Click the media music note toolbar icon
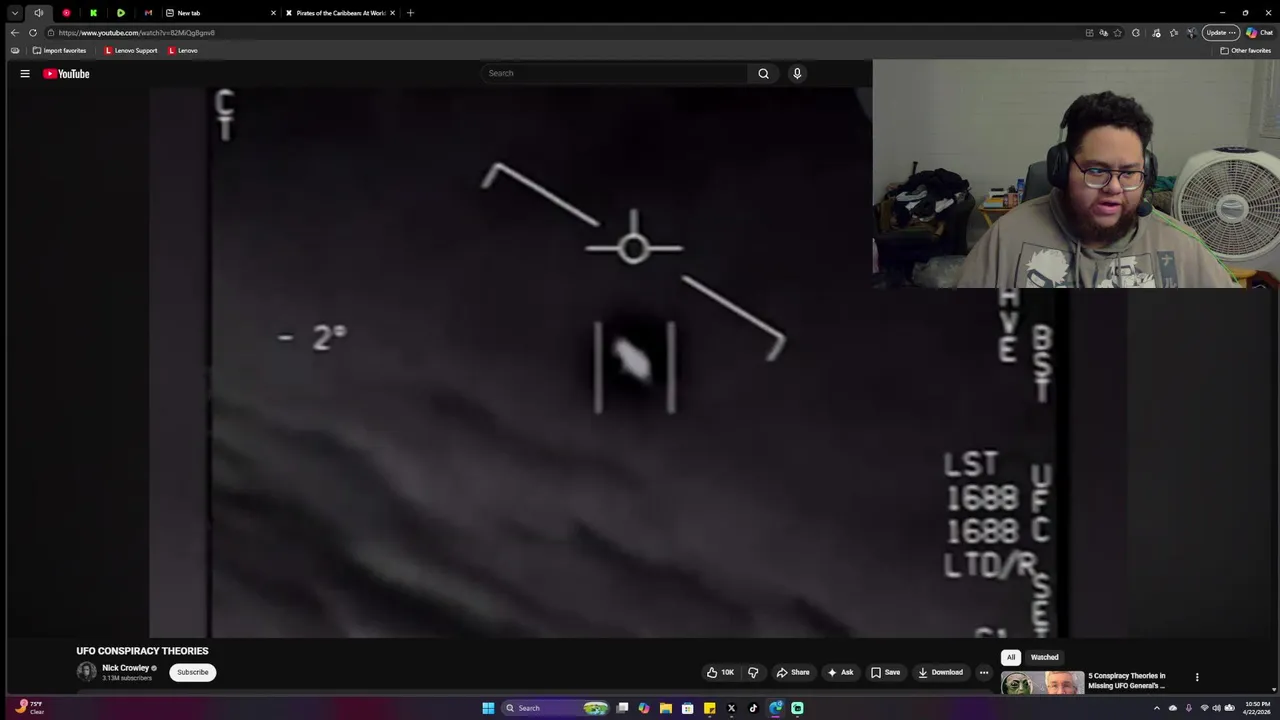 pyautogui.click(x=1156, y=32)
